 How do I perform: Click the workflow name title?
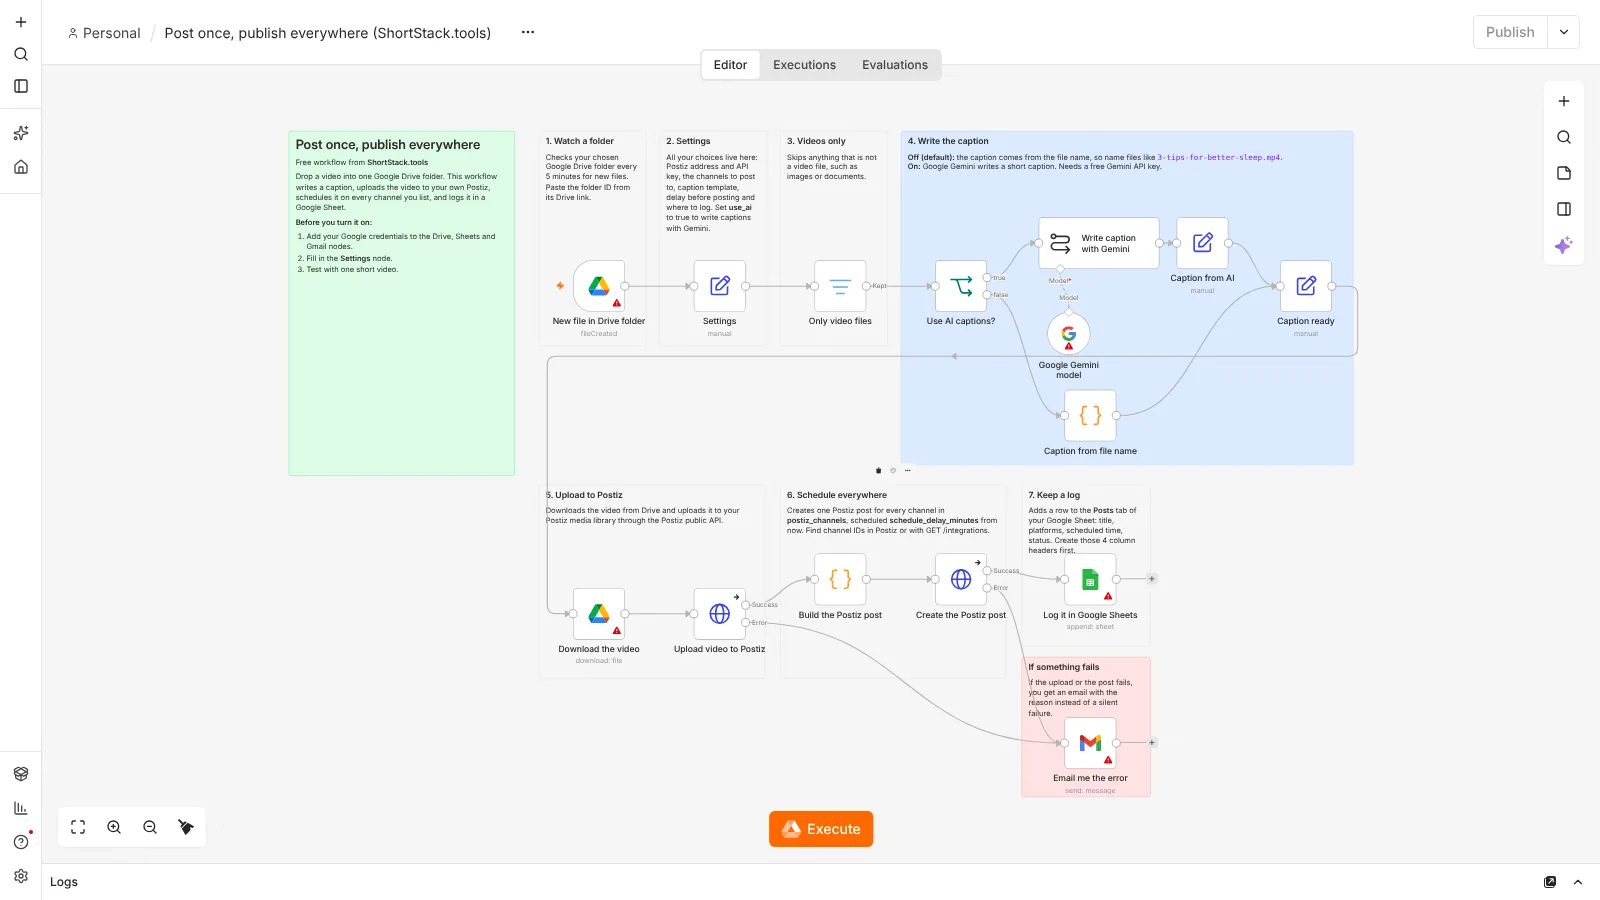tap(328, 33)
